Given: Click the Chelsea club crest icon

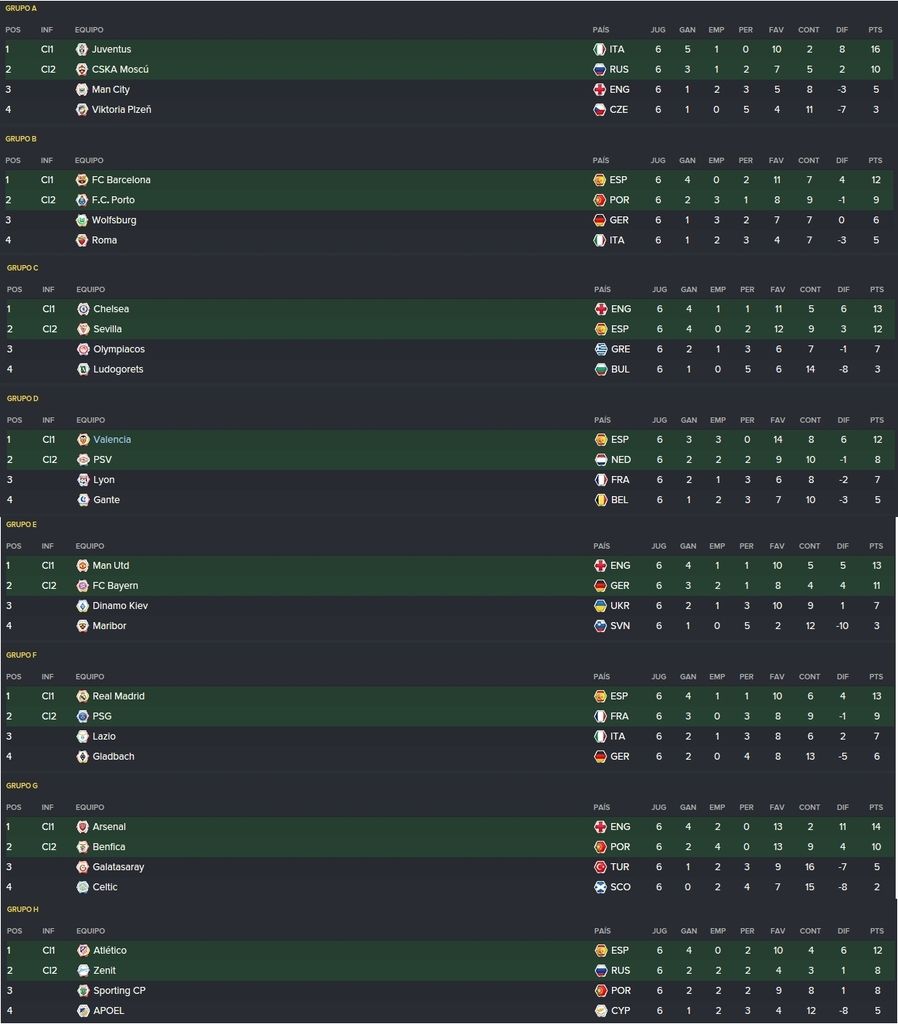Looking at the screenshot, I should tap(83, 309).
